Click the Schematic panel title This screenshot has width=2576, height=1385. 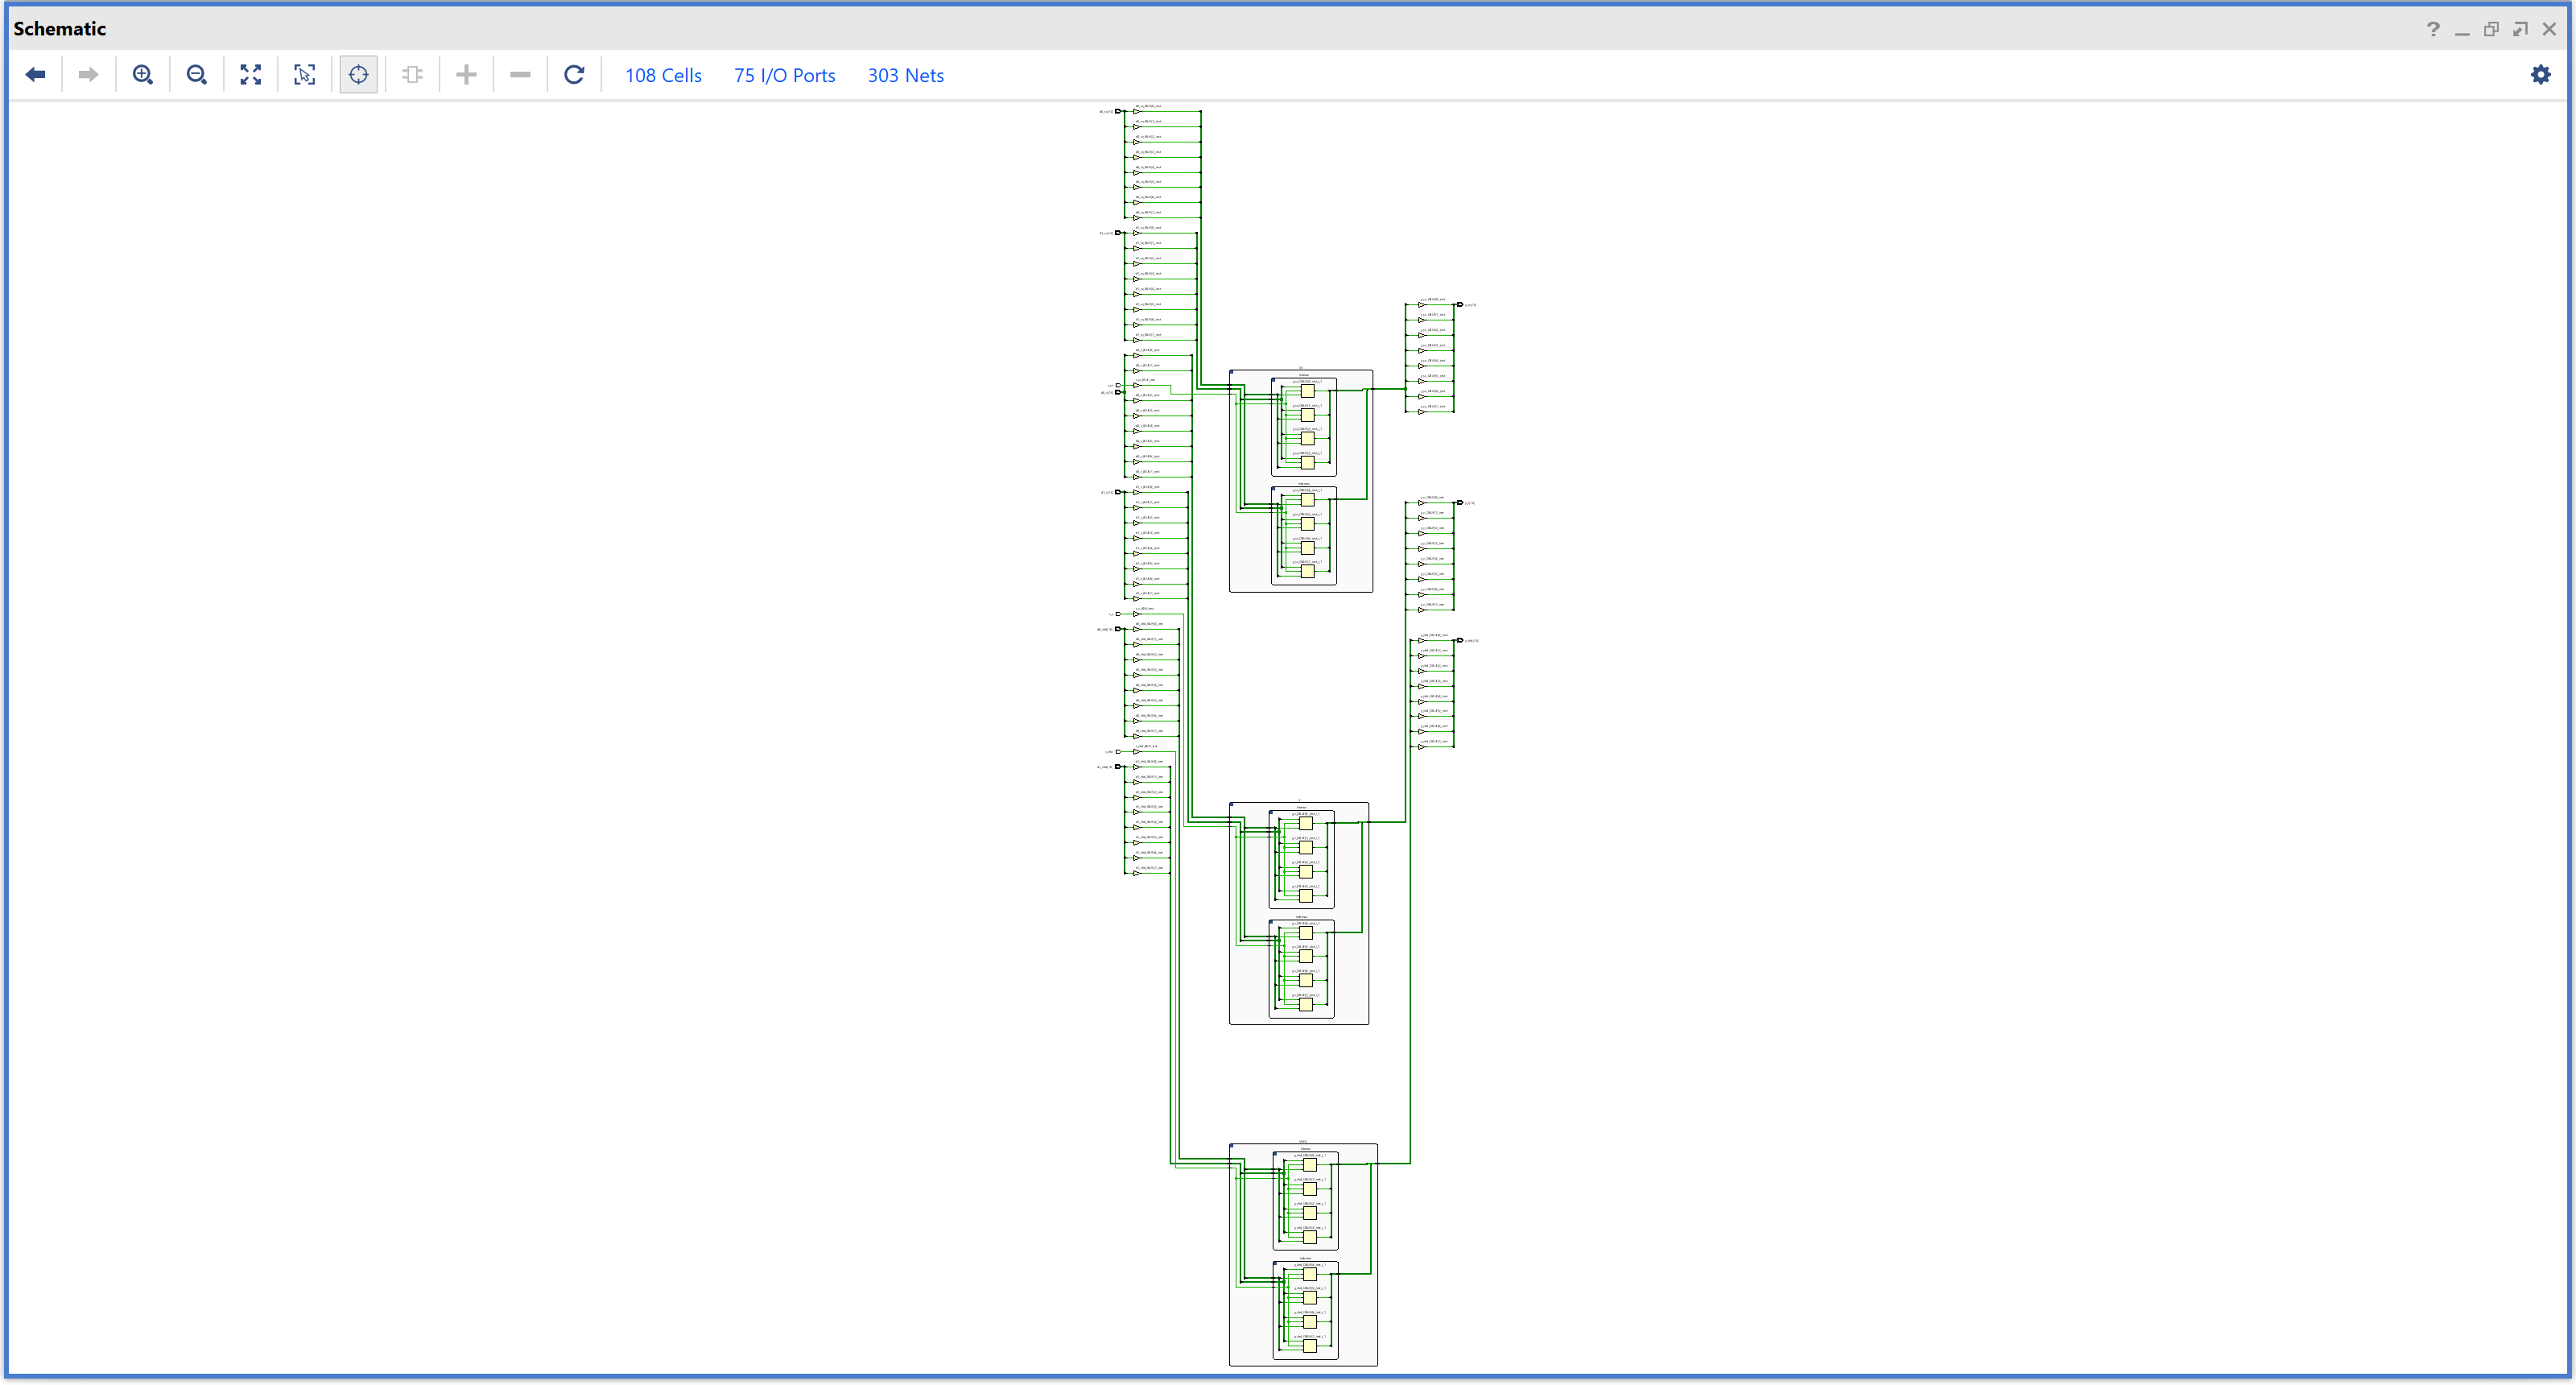(60, 29)
